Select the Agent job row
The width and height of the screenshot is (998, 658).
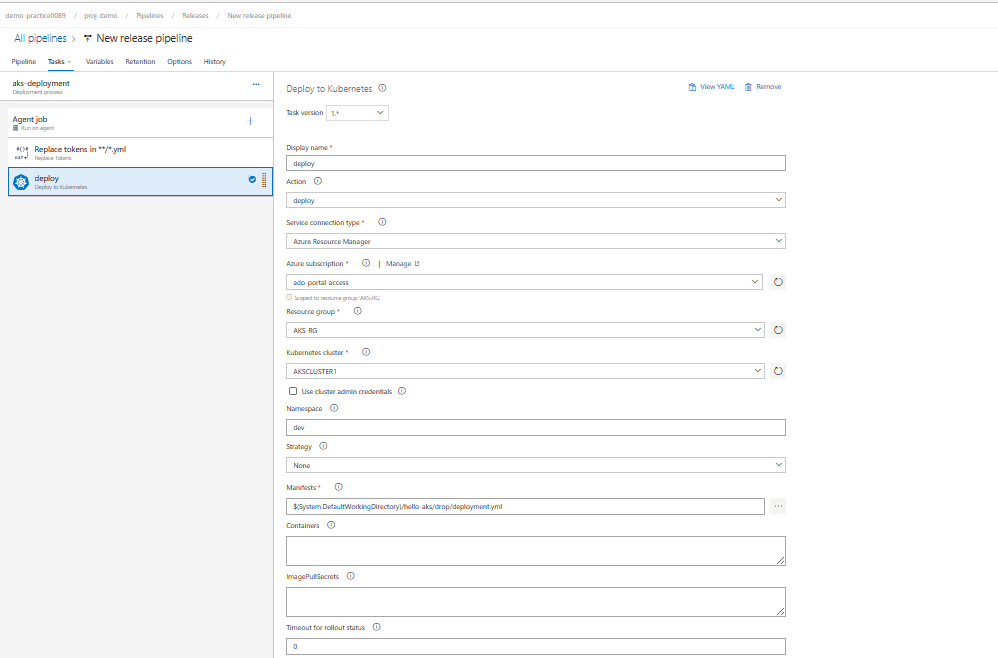click(140, 122)
